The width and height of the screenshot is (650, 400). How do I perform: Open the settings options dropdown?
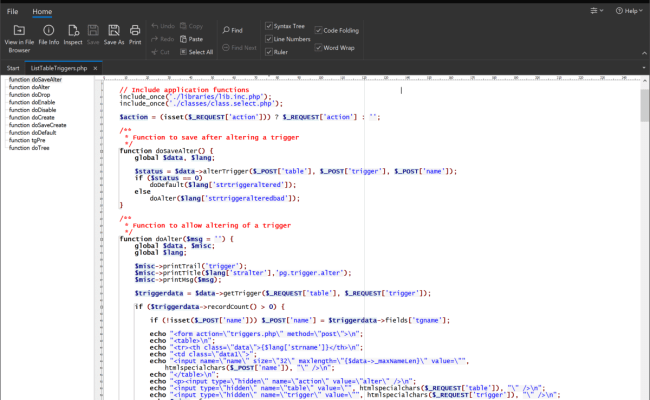click(597, 11)
